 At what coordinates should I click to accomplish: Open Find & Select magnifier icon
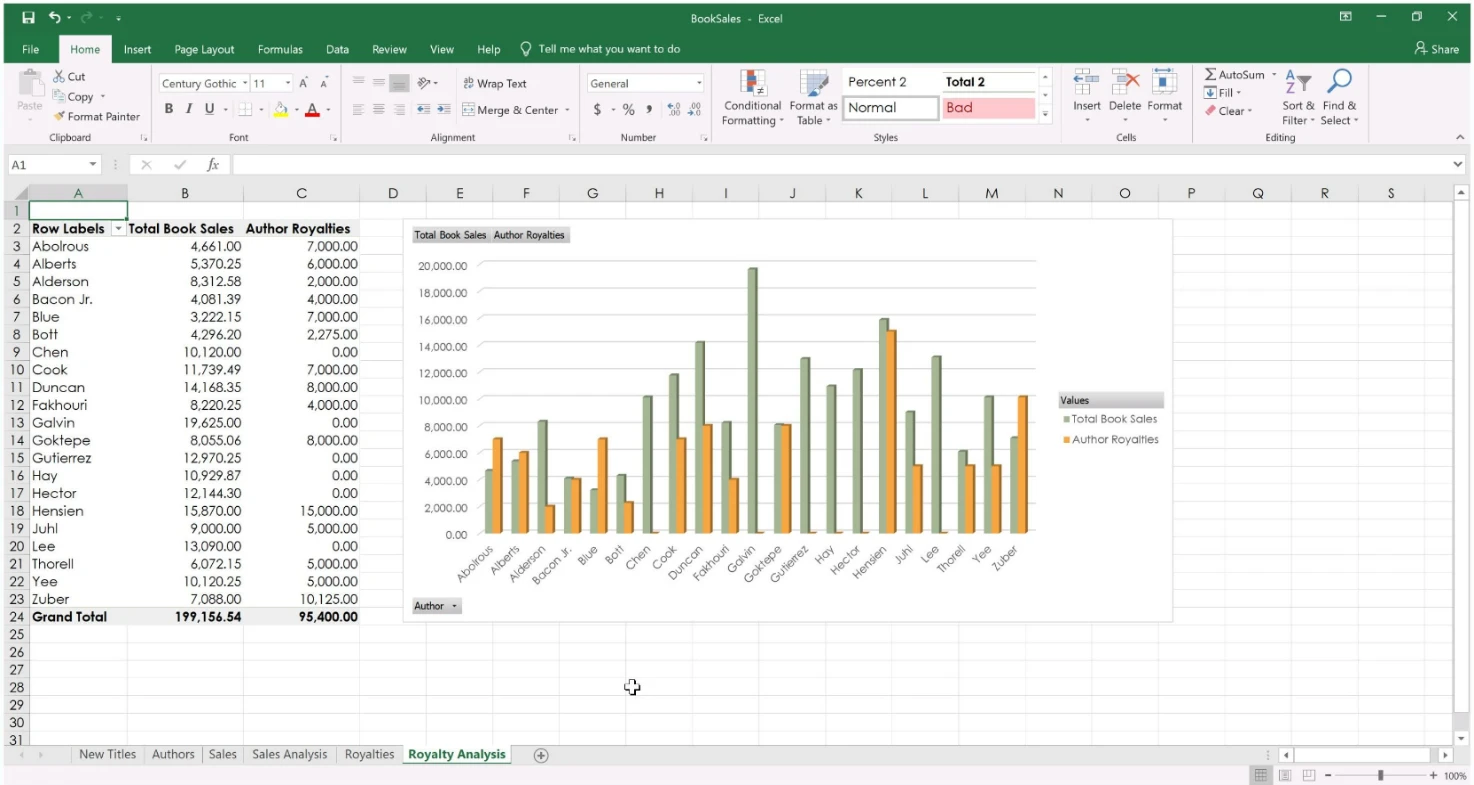[1339, 82]
